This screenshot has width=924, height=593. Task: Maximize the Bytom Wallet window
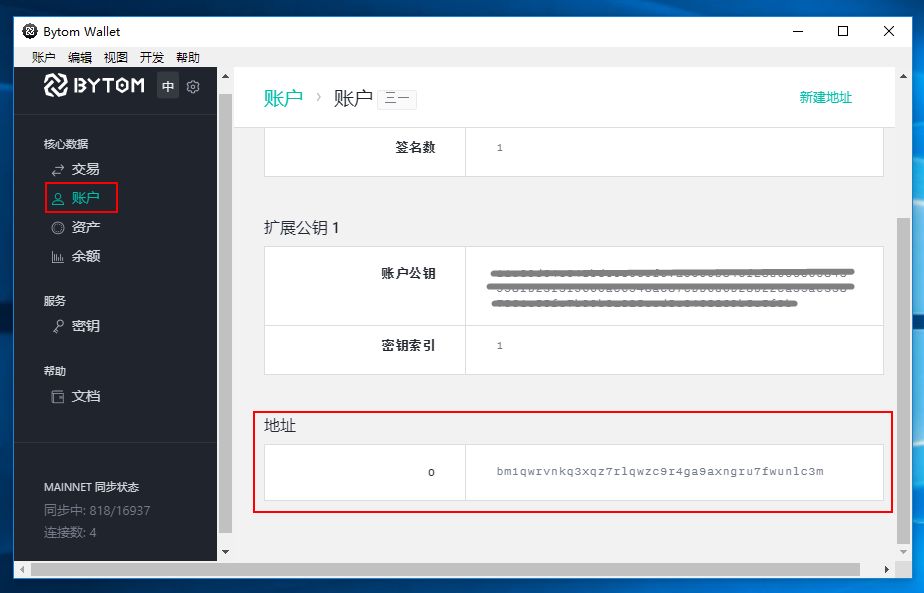pos(843,31)
